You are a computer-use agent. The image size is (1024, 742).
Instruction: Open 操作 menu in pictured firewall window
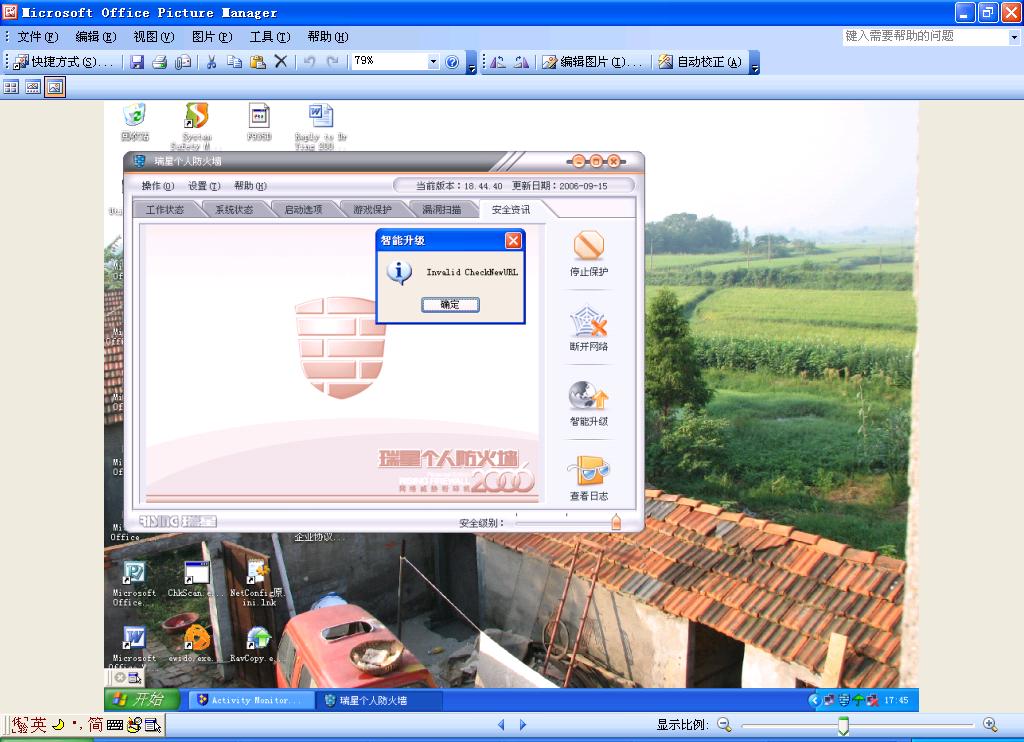point(157,186)
